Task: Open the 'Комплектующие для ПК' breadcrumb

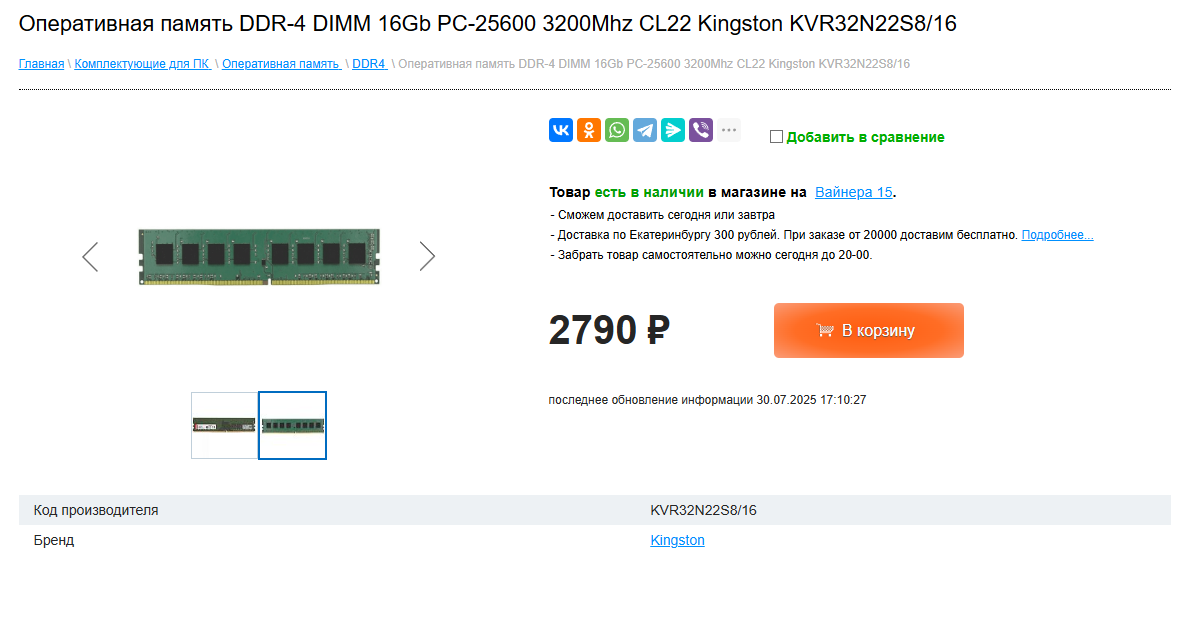Action: 143,64
